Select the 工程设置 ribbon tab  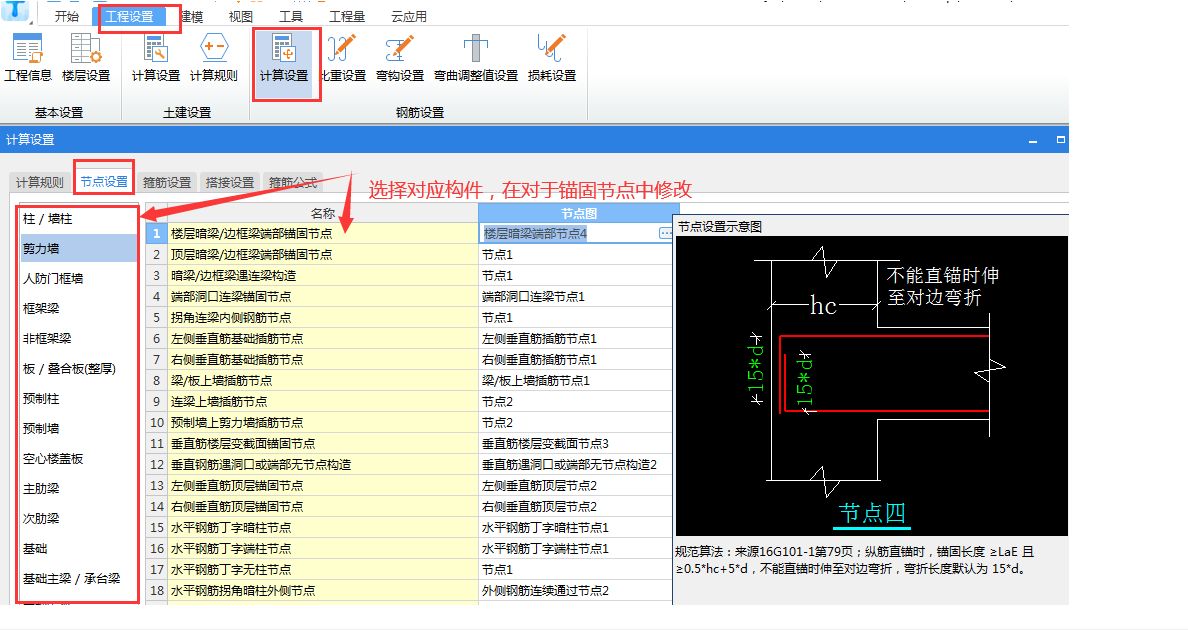click(x=129, y=16)
